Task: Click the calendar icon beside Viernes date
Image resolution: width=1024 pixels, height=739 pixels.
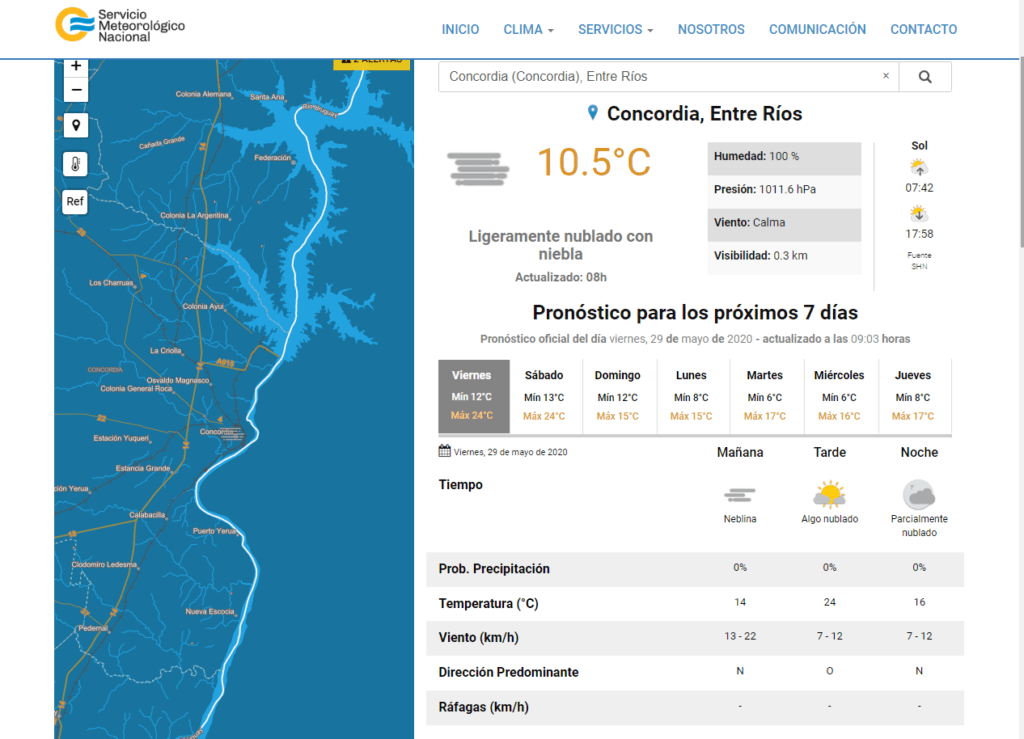Action: pos(445,450)
